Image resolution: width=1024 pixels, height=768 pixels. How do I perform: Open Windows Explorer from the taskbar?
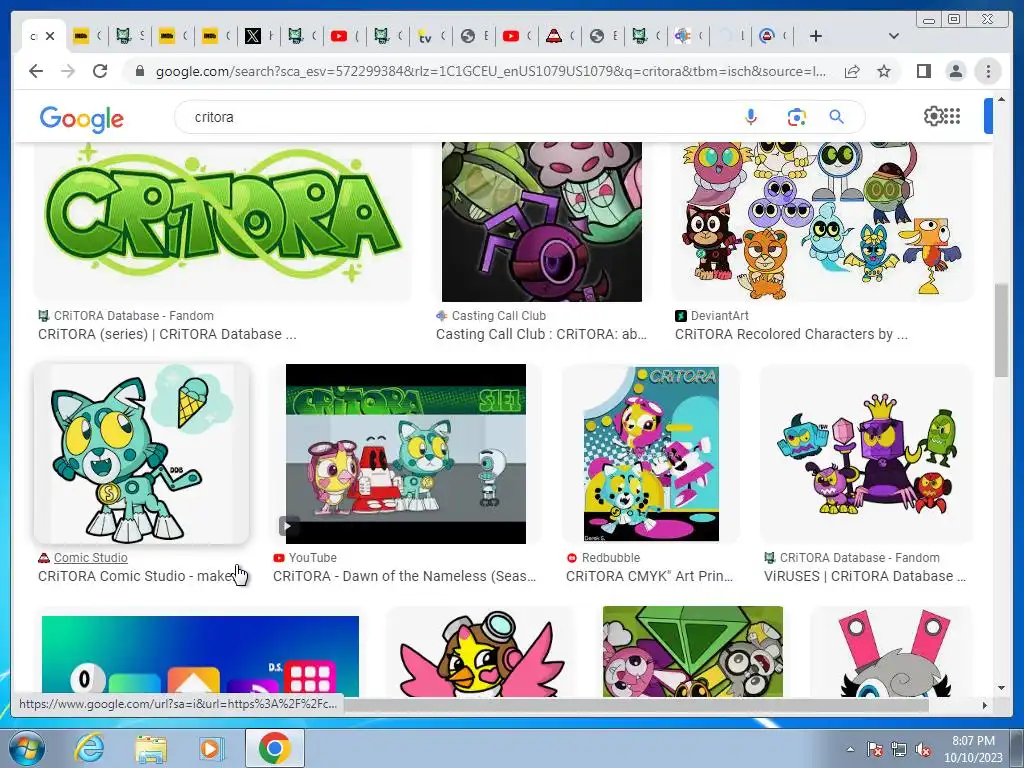pos(151,748)
